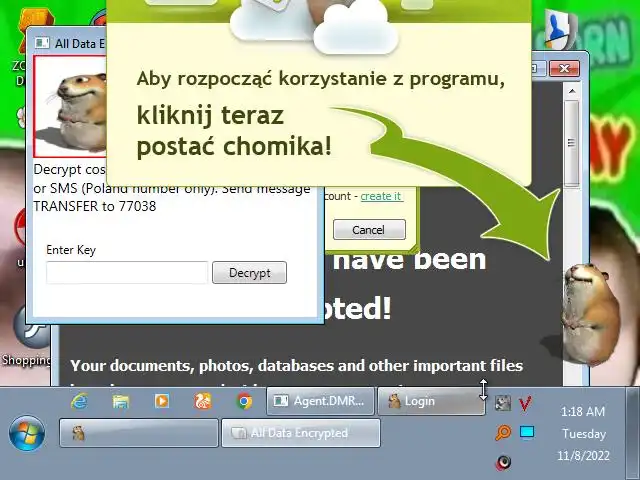
Task: Click the 'TRANSFER to 77038' text
Action: coord(95,207)
